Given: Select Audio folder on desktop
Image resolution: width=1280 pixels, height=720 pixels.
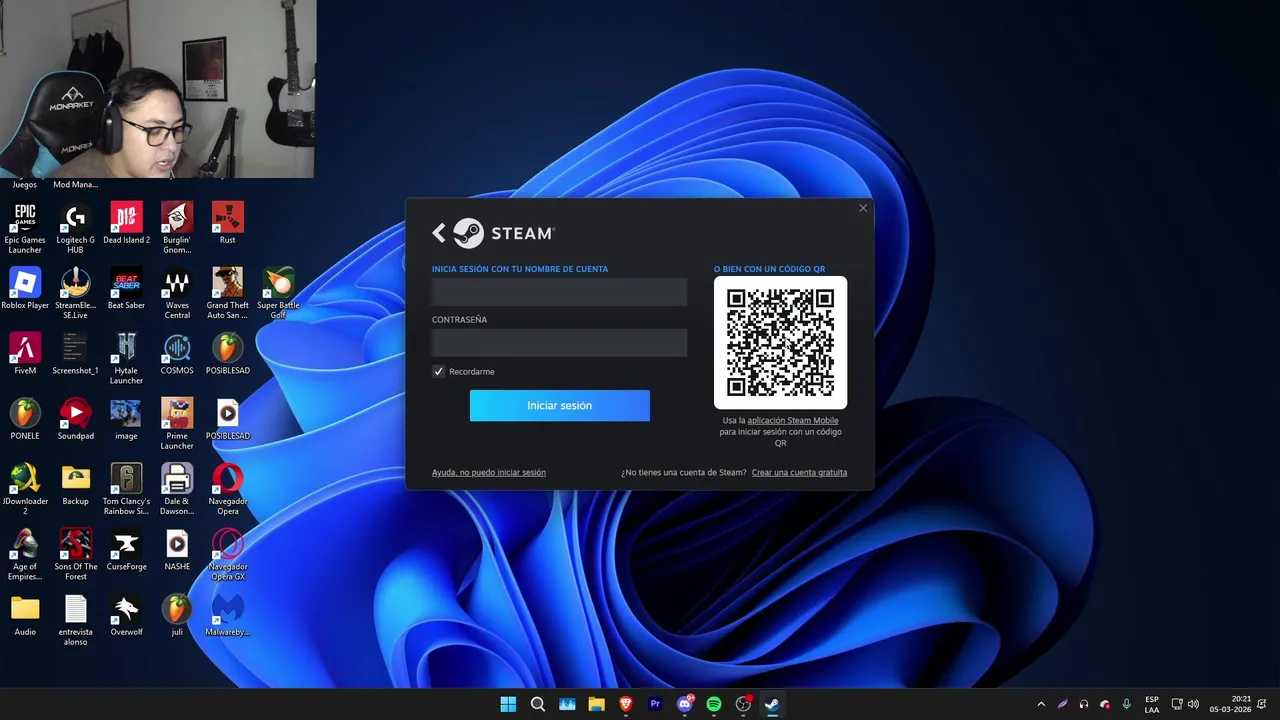Looking at the screenshot, I should 25,616.
